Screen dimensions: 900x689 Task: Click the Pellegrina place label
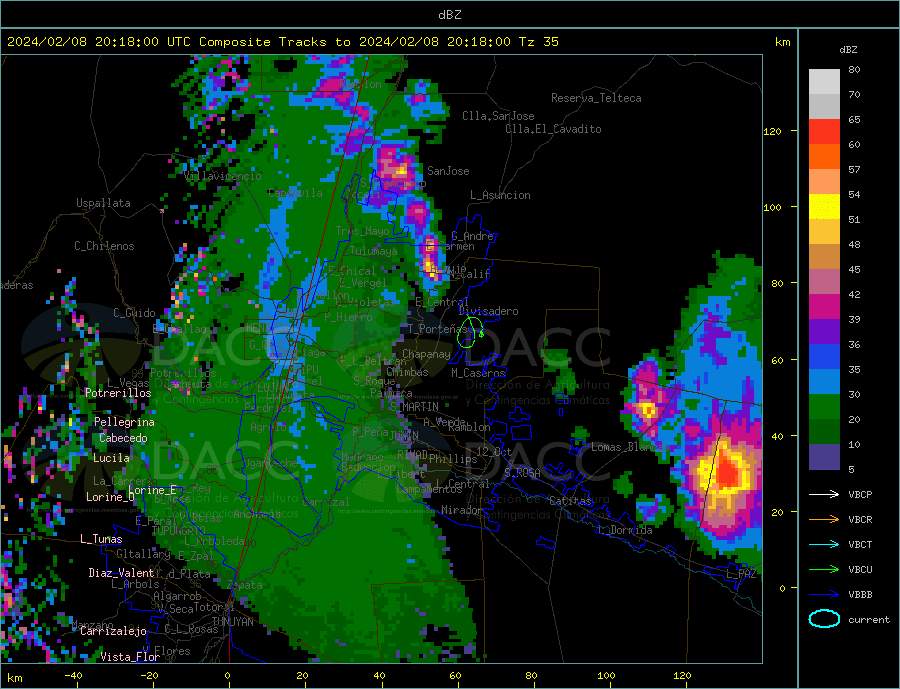coord(125,422)
